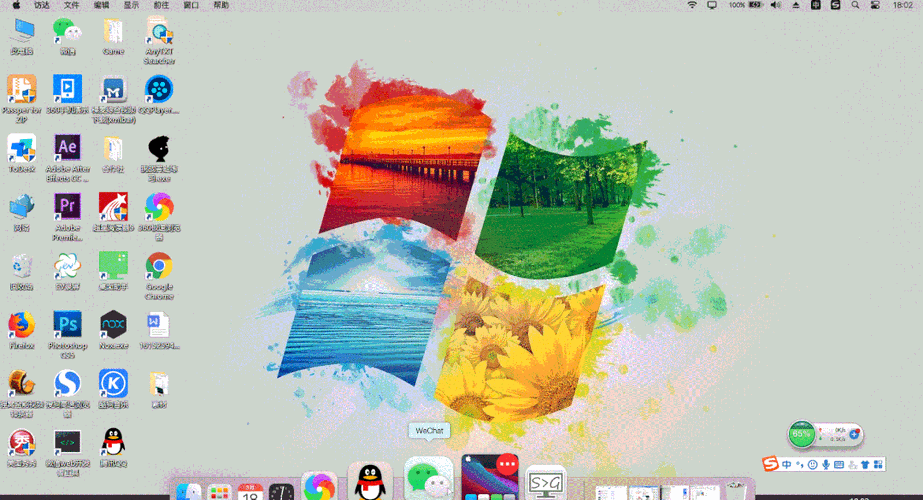This screenshot has width=923, height=500.
Task: Click the Wi-Fi status icon in menu bar
Action: [x=692, y=5]
